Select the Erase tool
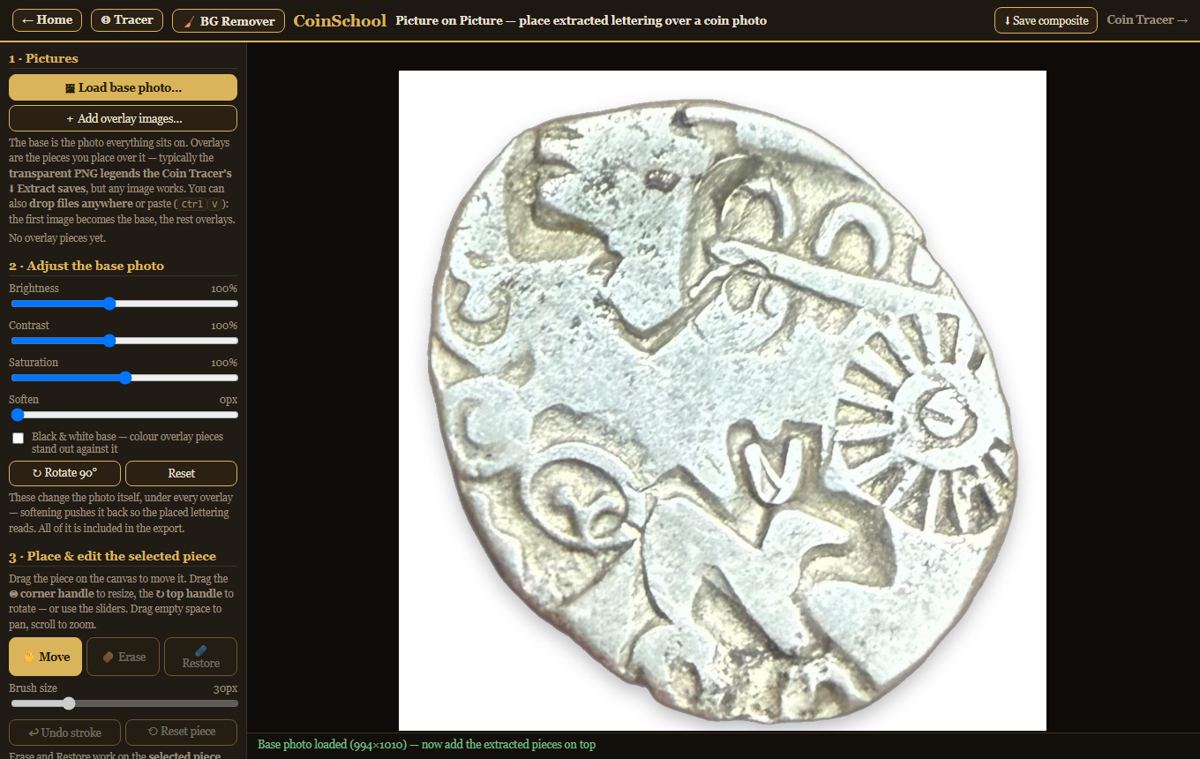This screenshot has height=759, width=1200. (122, 656)
